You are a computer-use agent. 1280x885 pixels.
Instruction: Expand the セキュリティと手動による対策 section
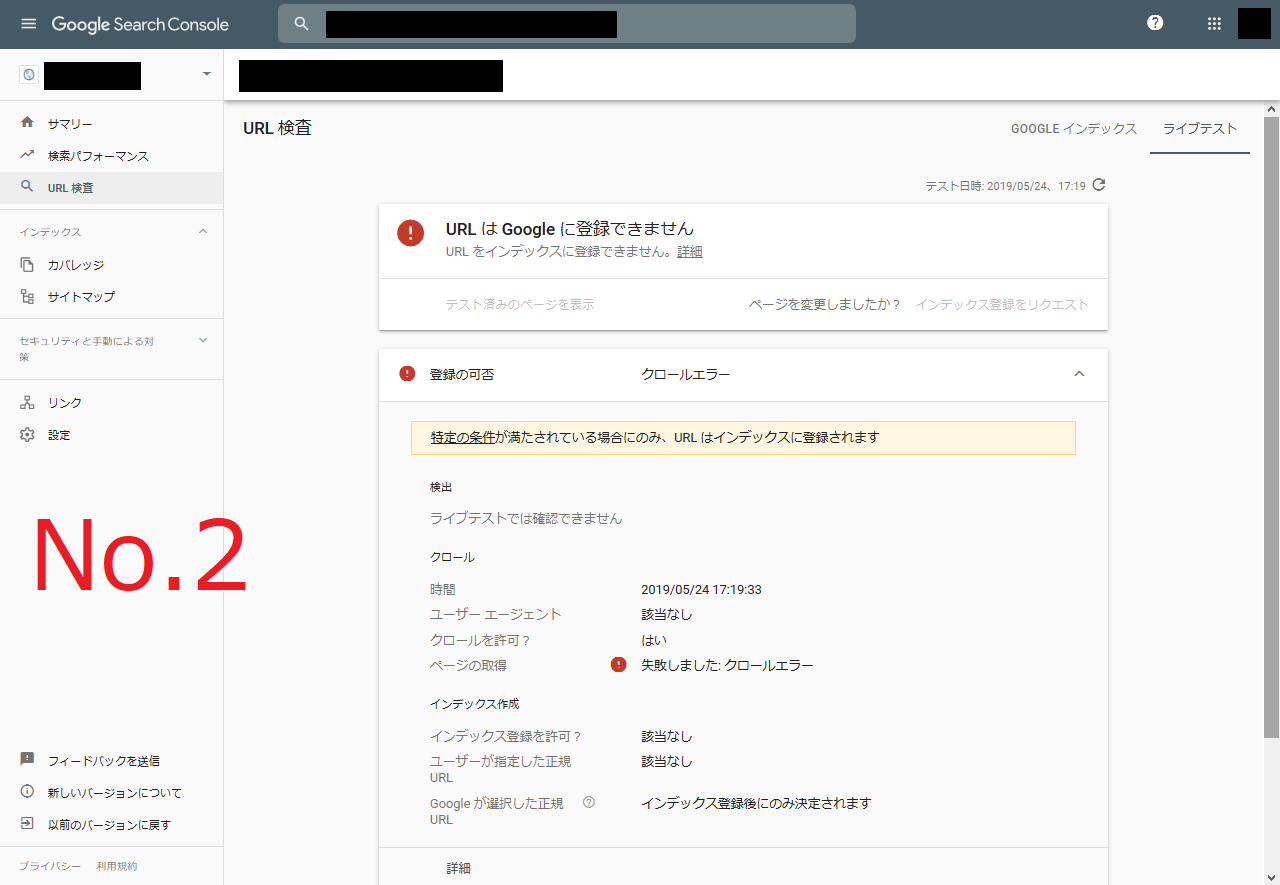tap(203, 341)
